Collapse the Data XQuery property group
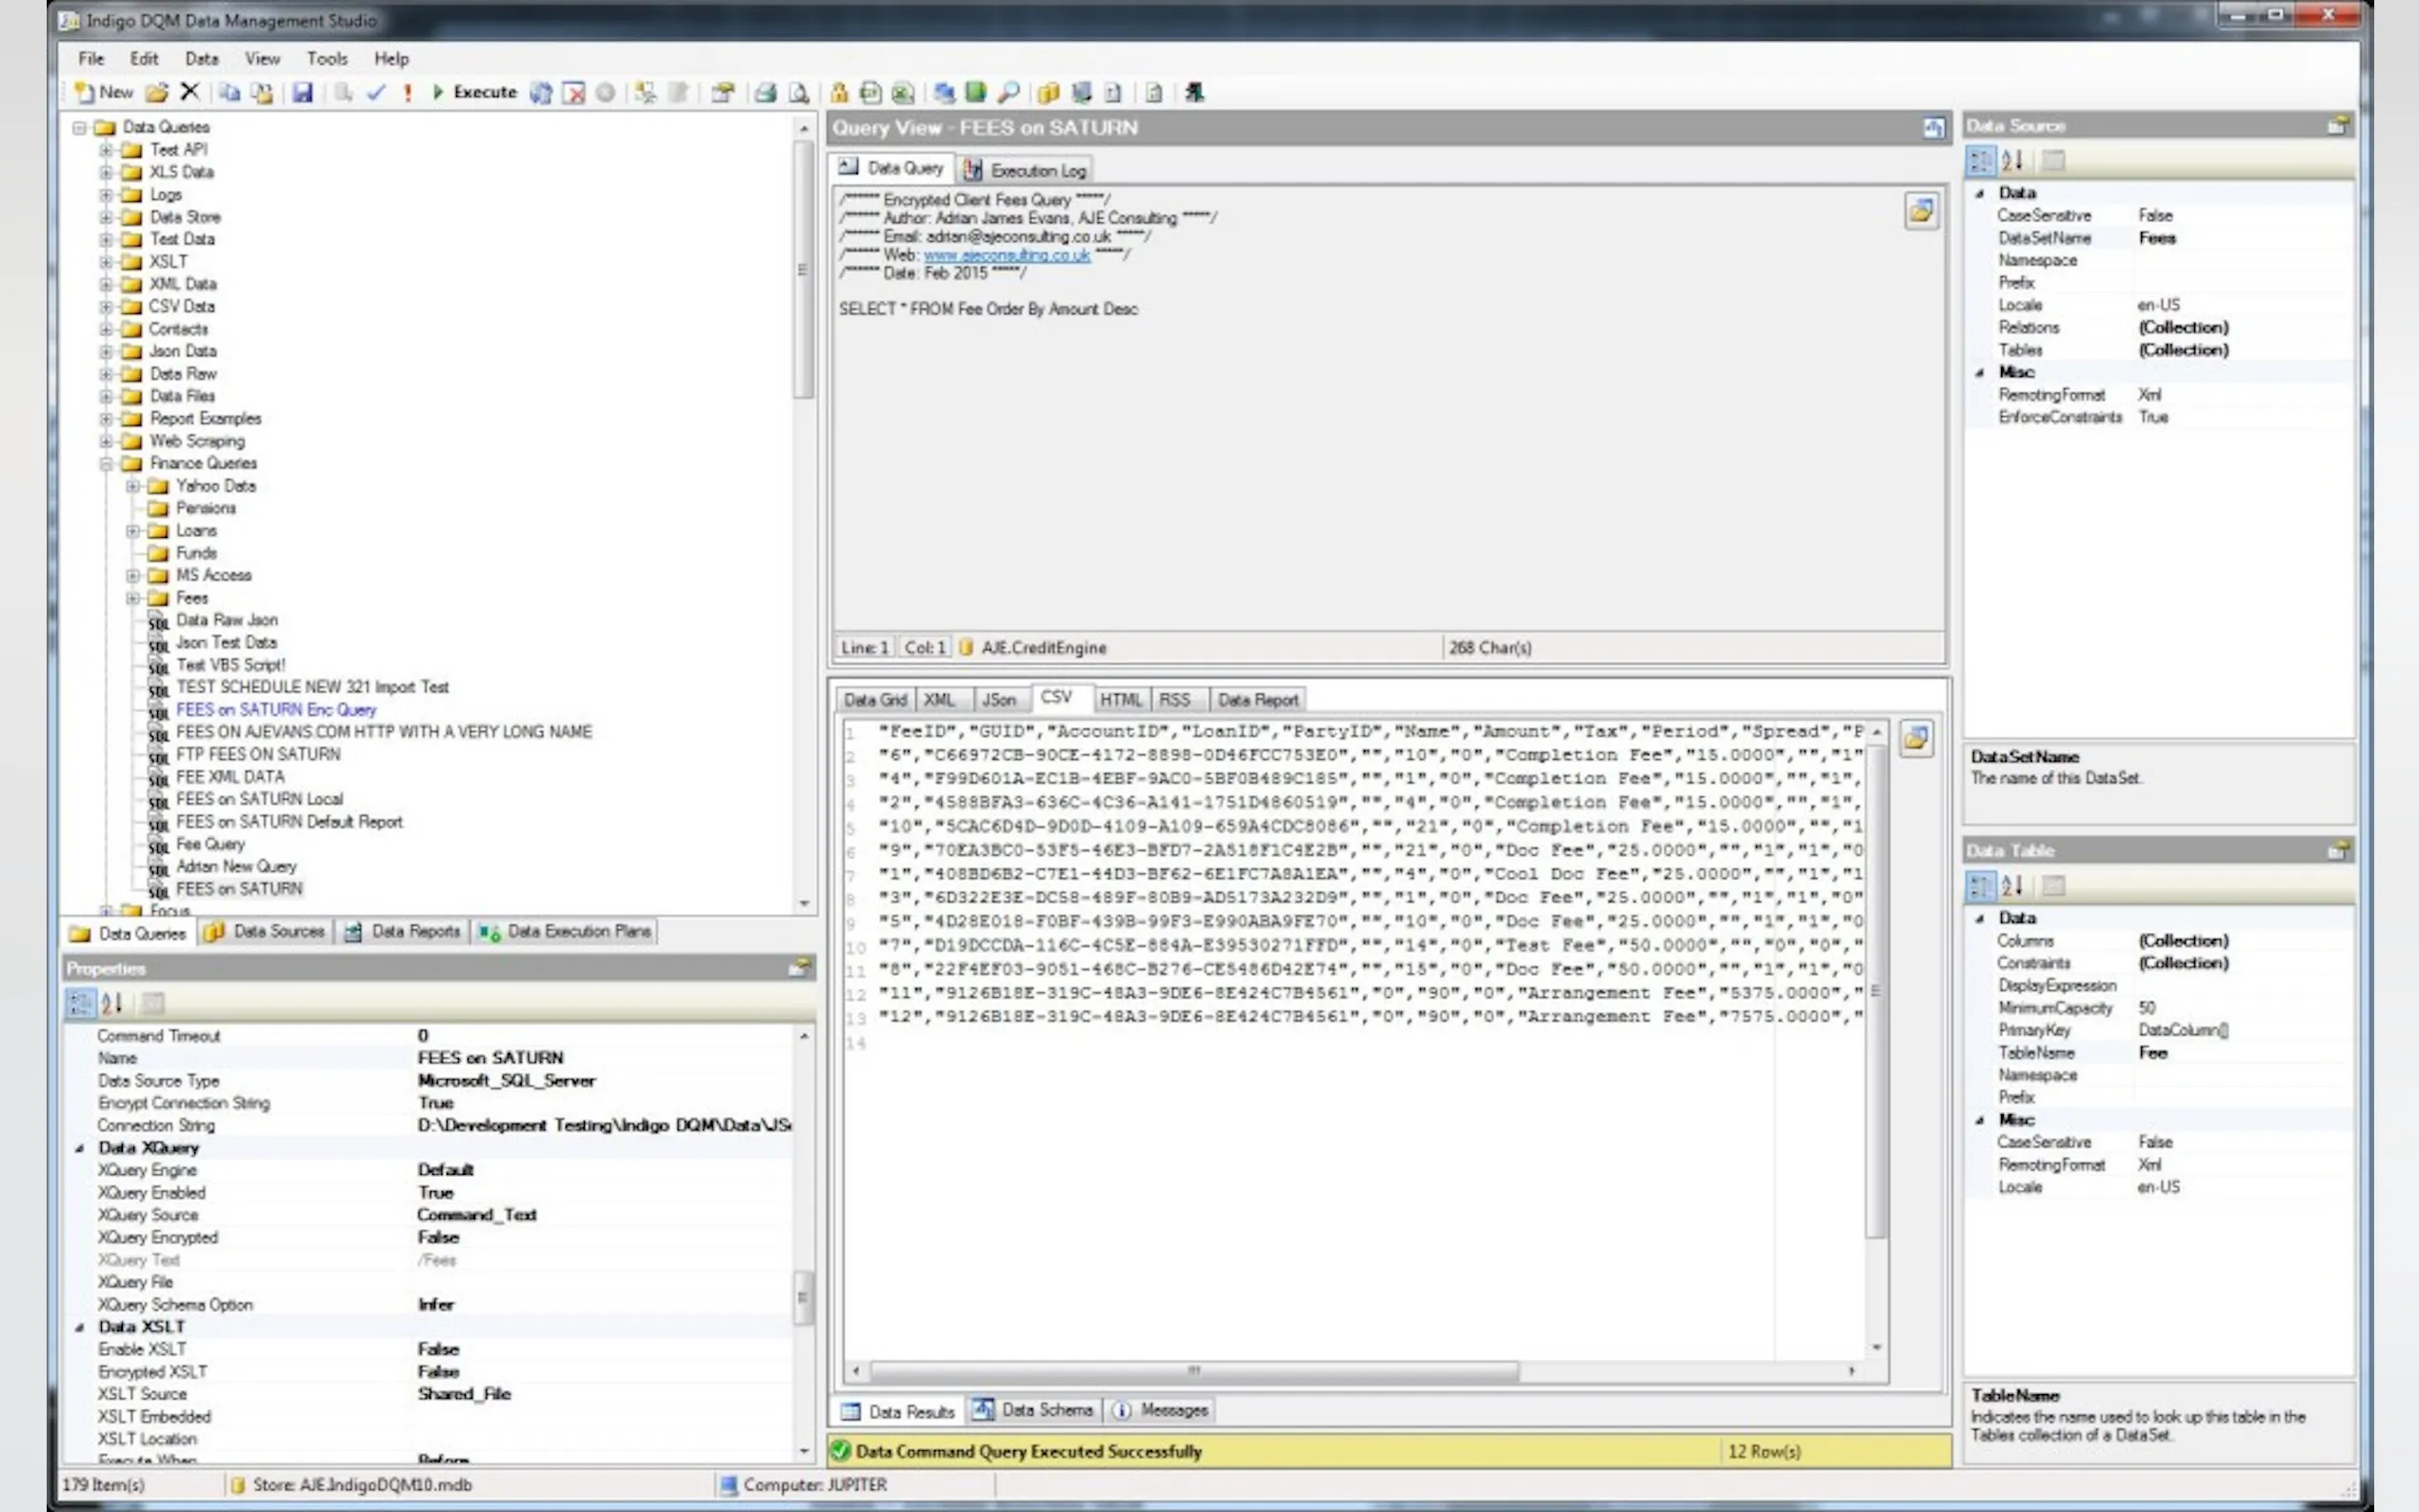Viewport: 2419px width, 1512px height. tap(80, 1148)
